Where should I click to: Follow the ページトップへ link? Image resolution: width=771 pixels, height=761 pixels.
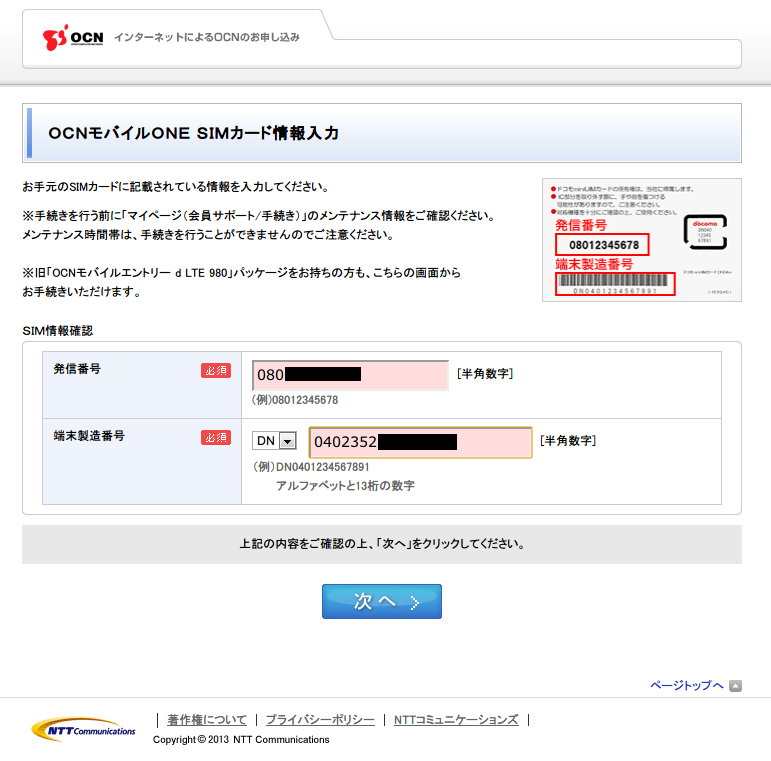pyautogui.click(x=686, y=686)
